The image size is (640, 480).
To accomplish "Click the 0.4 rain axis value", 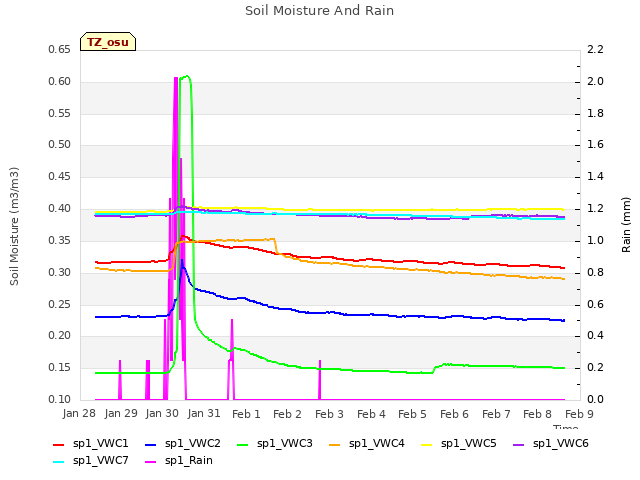I will tap(596, 335).
